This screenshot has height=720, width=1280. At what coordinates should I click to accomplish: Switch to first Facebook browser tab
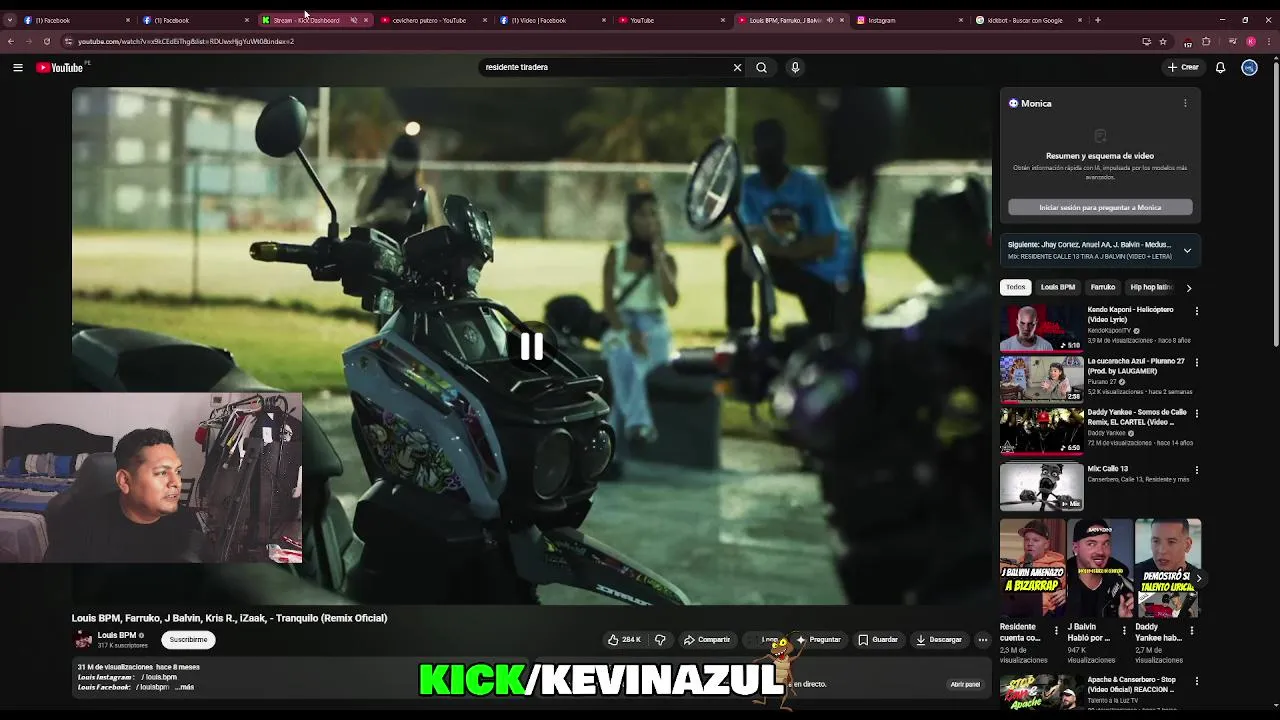(x=75, y=20)
